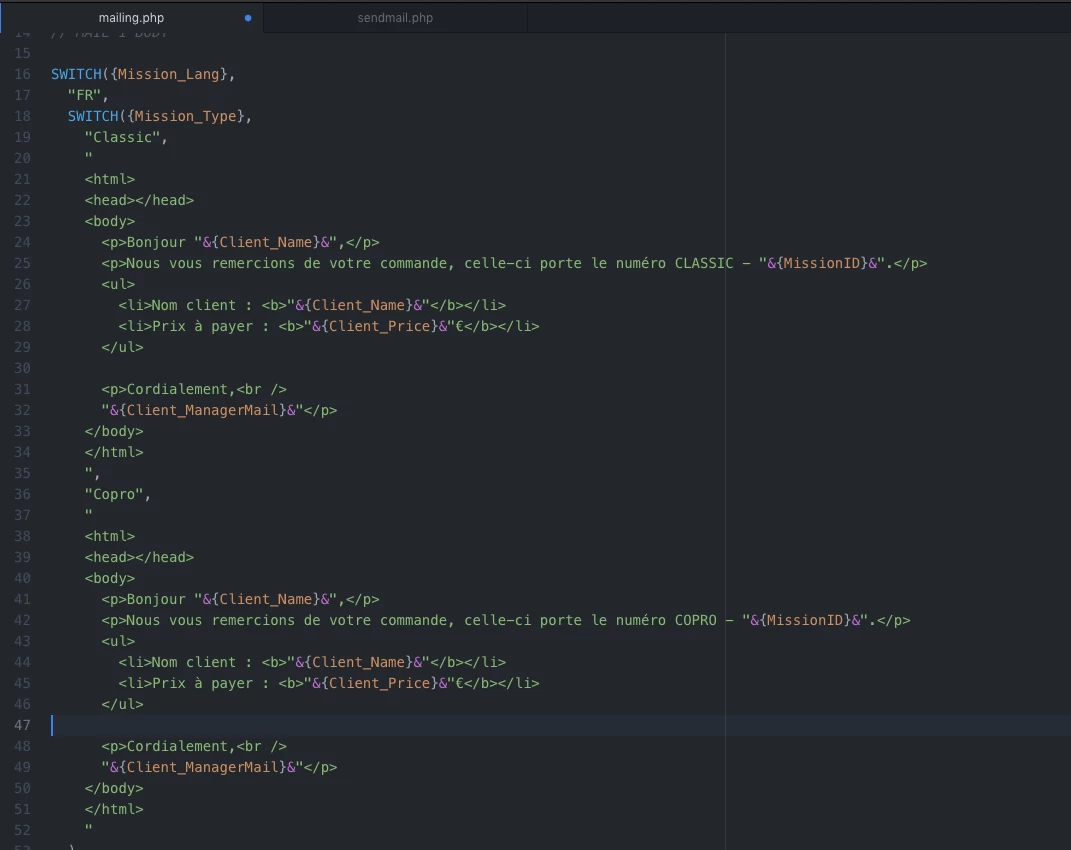
Task: Click SWITCH({Mission_Type} on line 18
Action: 156,116
